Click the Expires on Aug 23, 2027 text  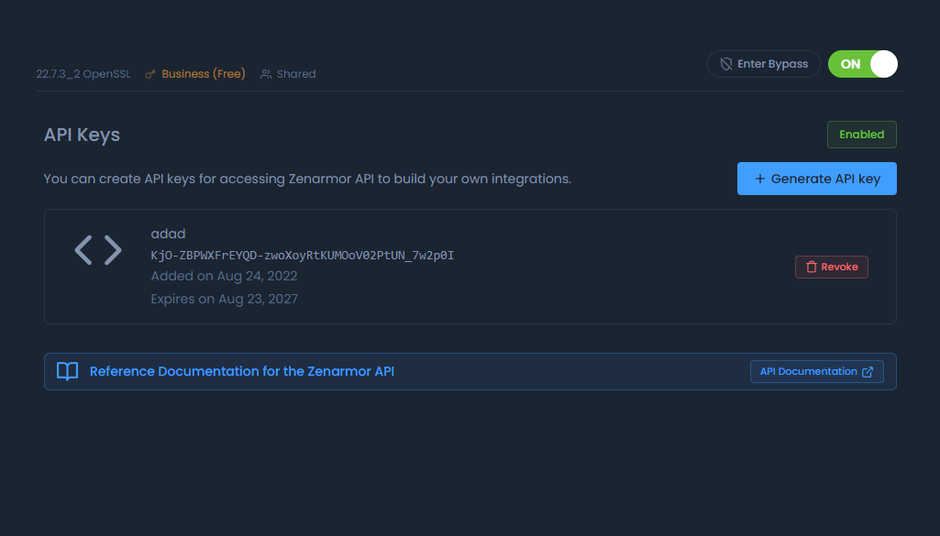[x=224, y=299]
